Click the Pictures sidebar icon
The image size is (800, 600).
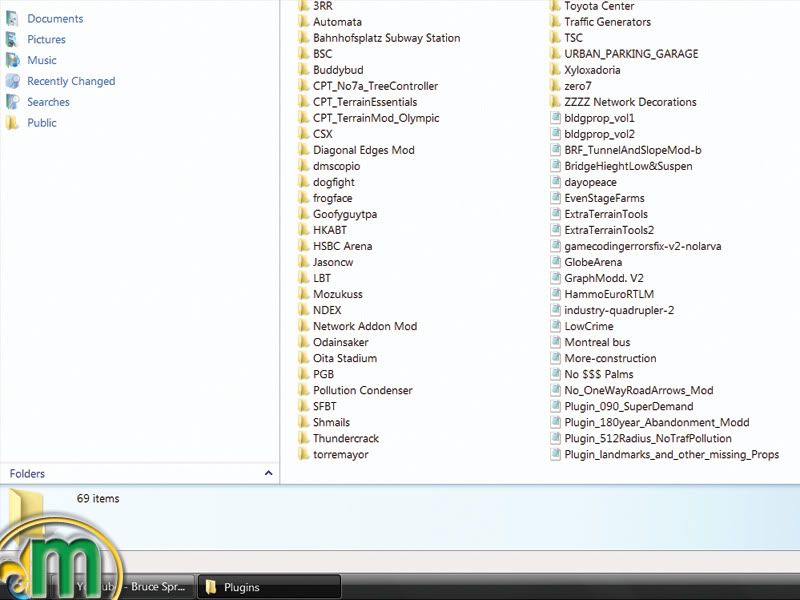(x=12, y=39)
